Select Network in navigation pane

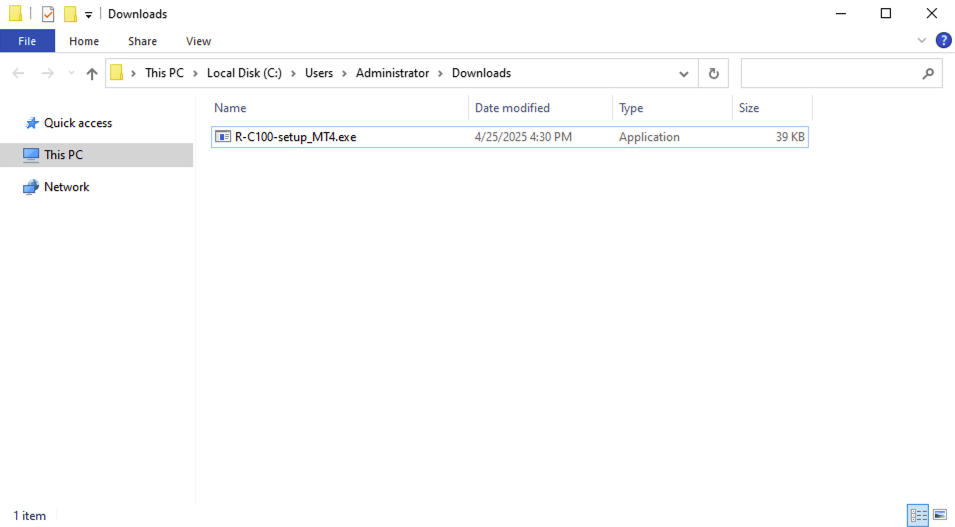(x=66, y=187)
